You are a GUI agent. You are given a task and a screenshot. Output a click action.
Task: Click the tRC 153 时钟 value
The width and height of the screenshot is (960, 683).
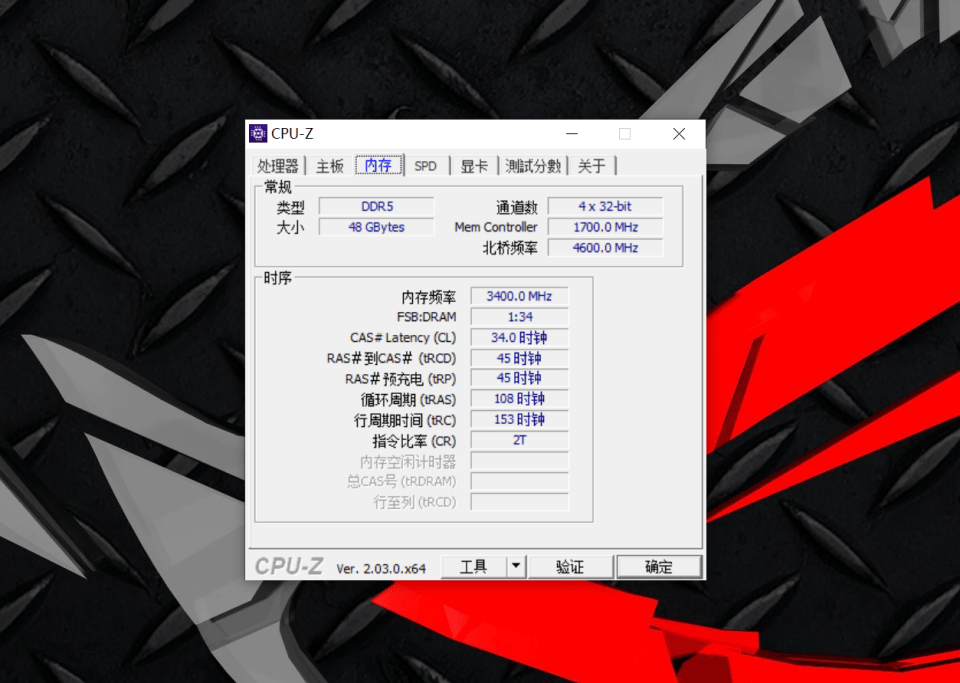(519, 419)
